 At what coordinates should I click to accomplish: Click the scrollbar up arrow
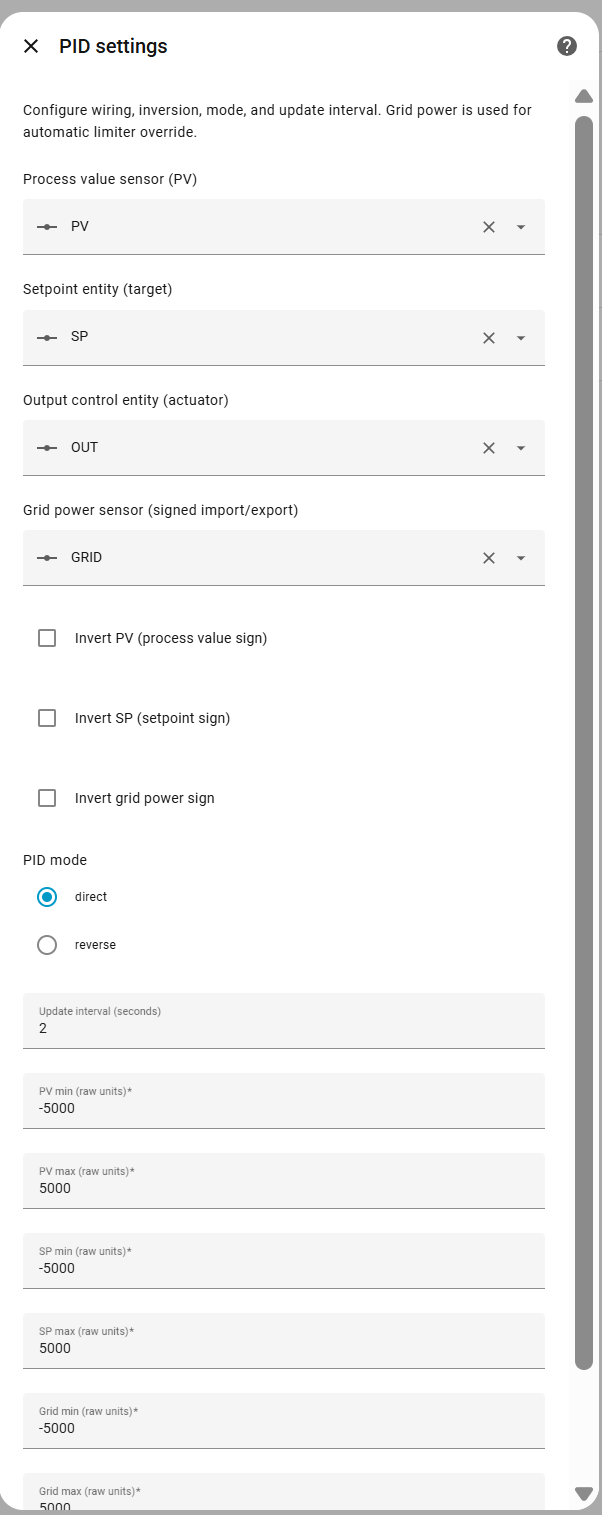584,96
